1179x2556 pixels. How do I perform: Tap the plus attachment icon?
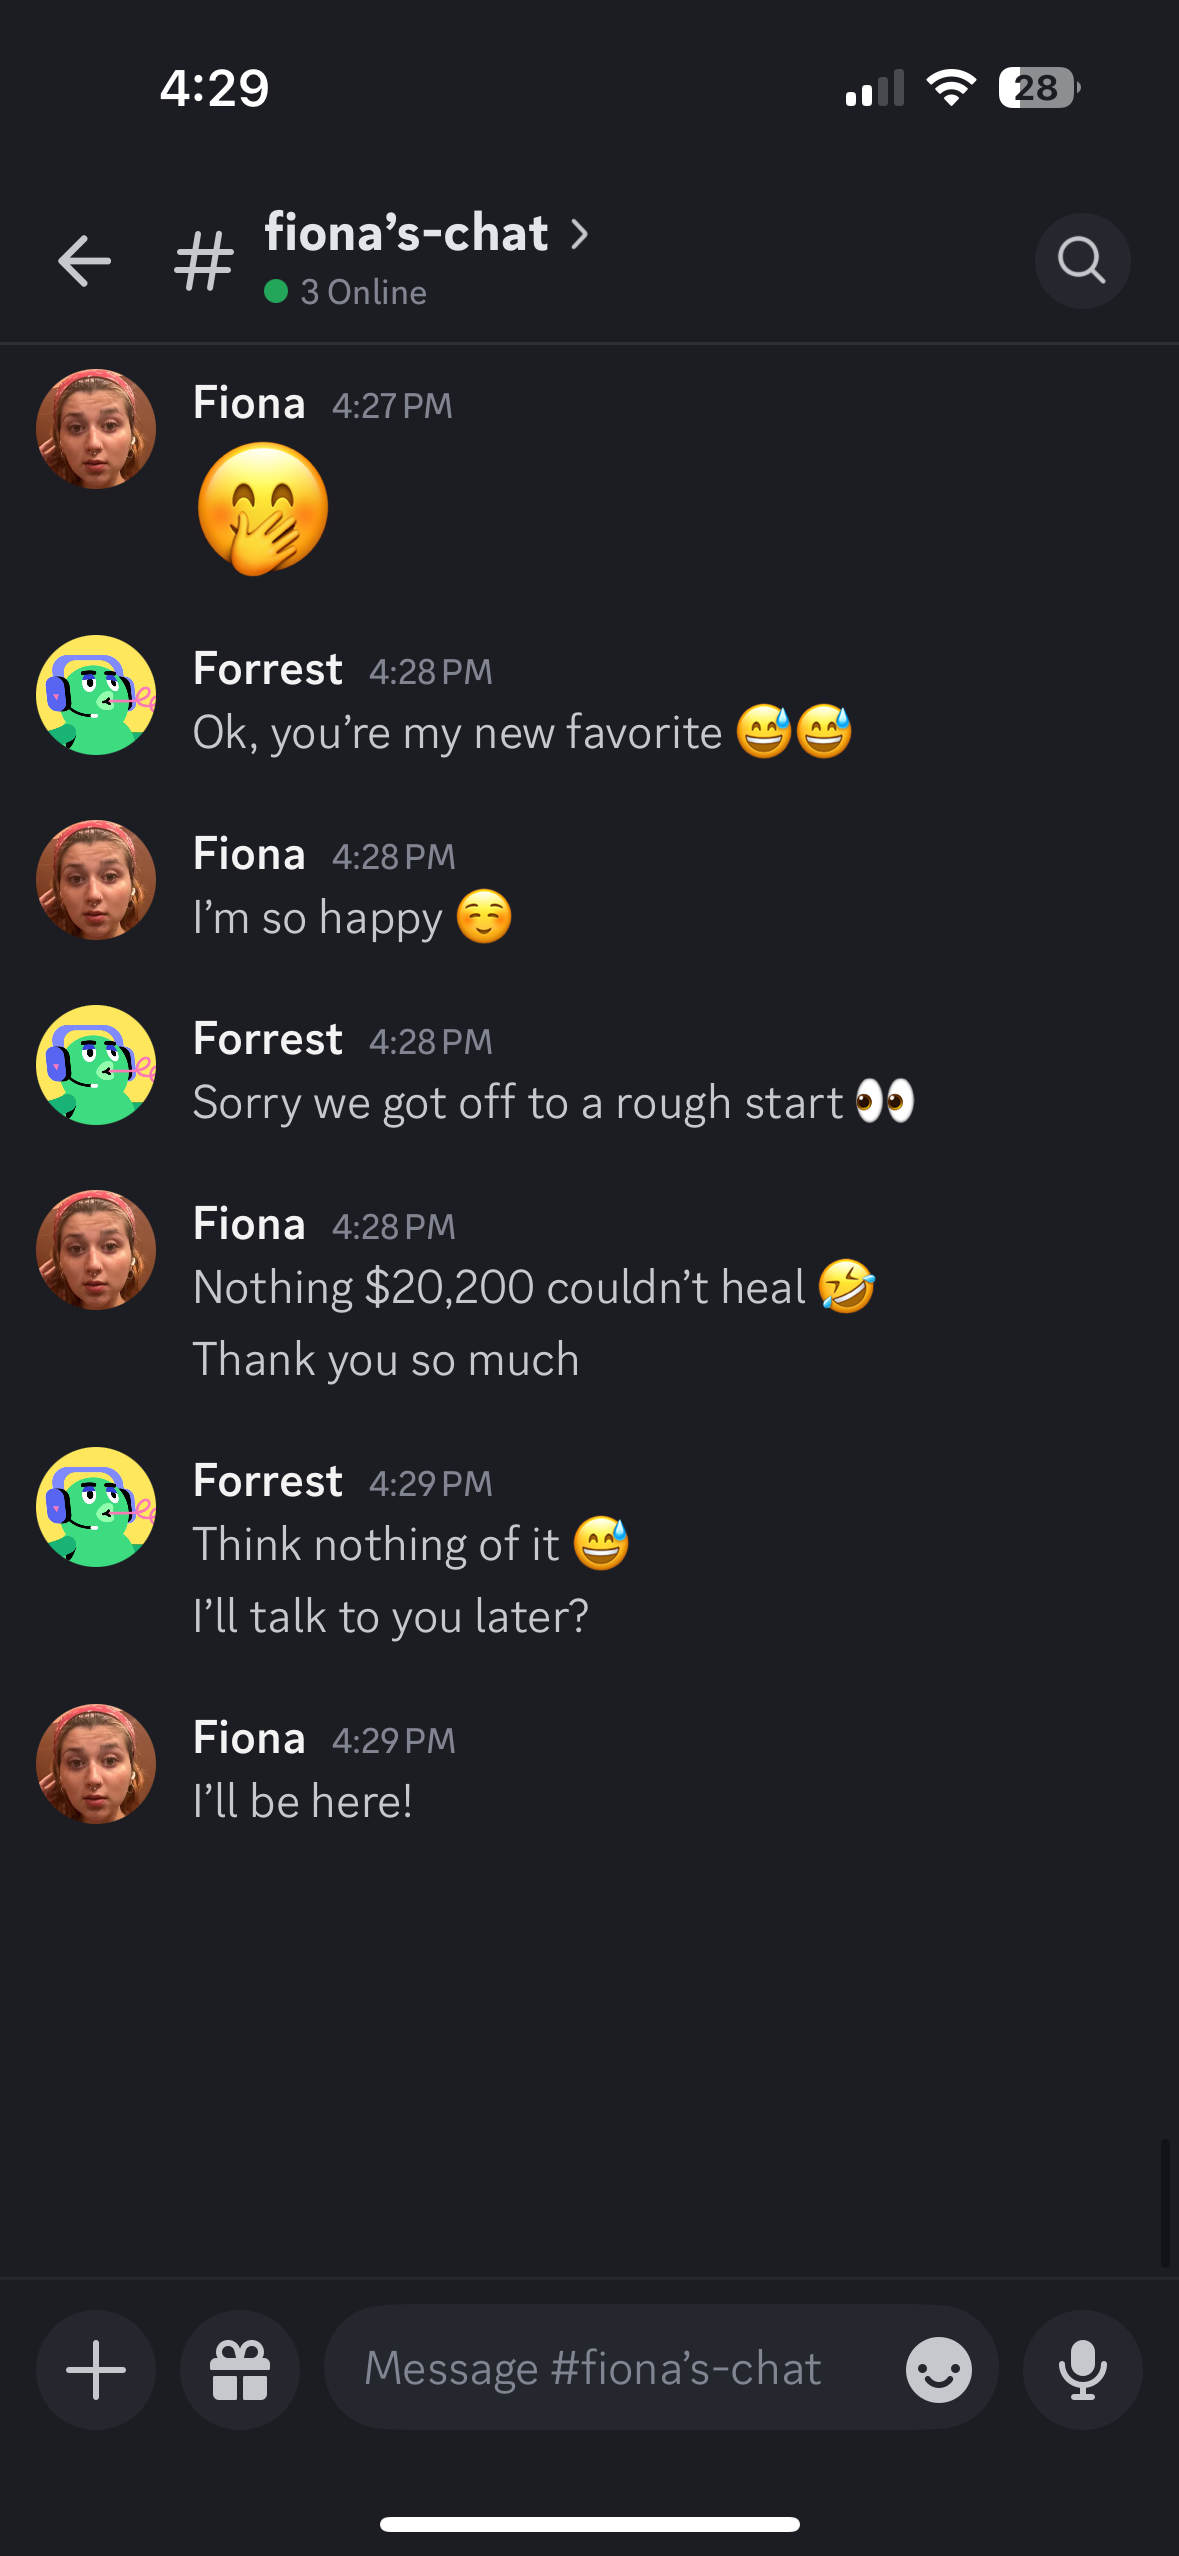96,2369
